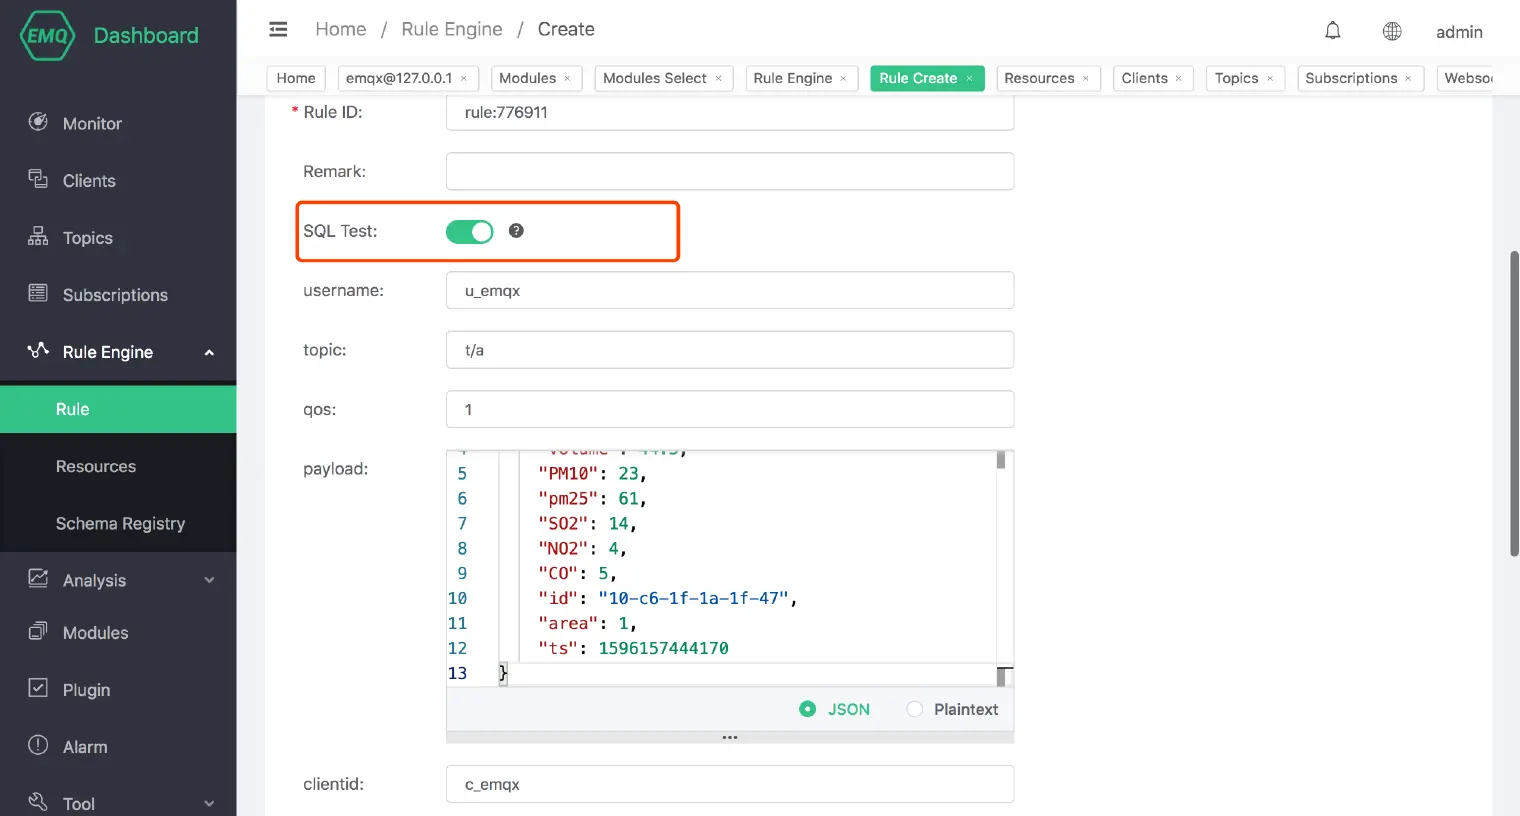This screenshot has width=1520, height=816.
Task: Open Schema Registry in the sidebar
Action: tap(118, 523)
